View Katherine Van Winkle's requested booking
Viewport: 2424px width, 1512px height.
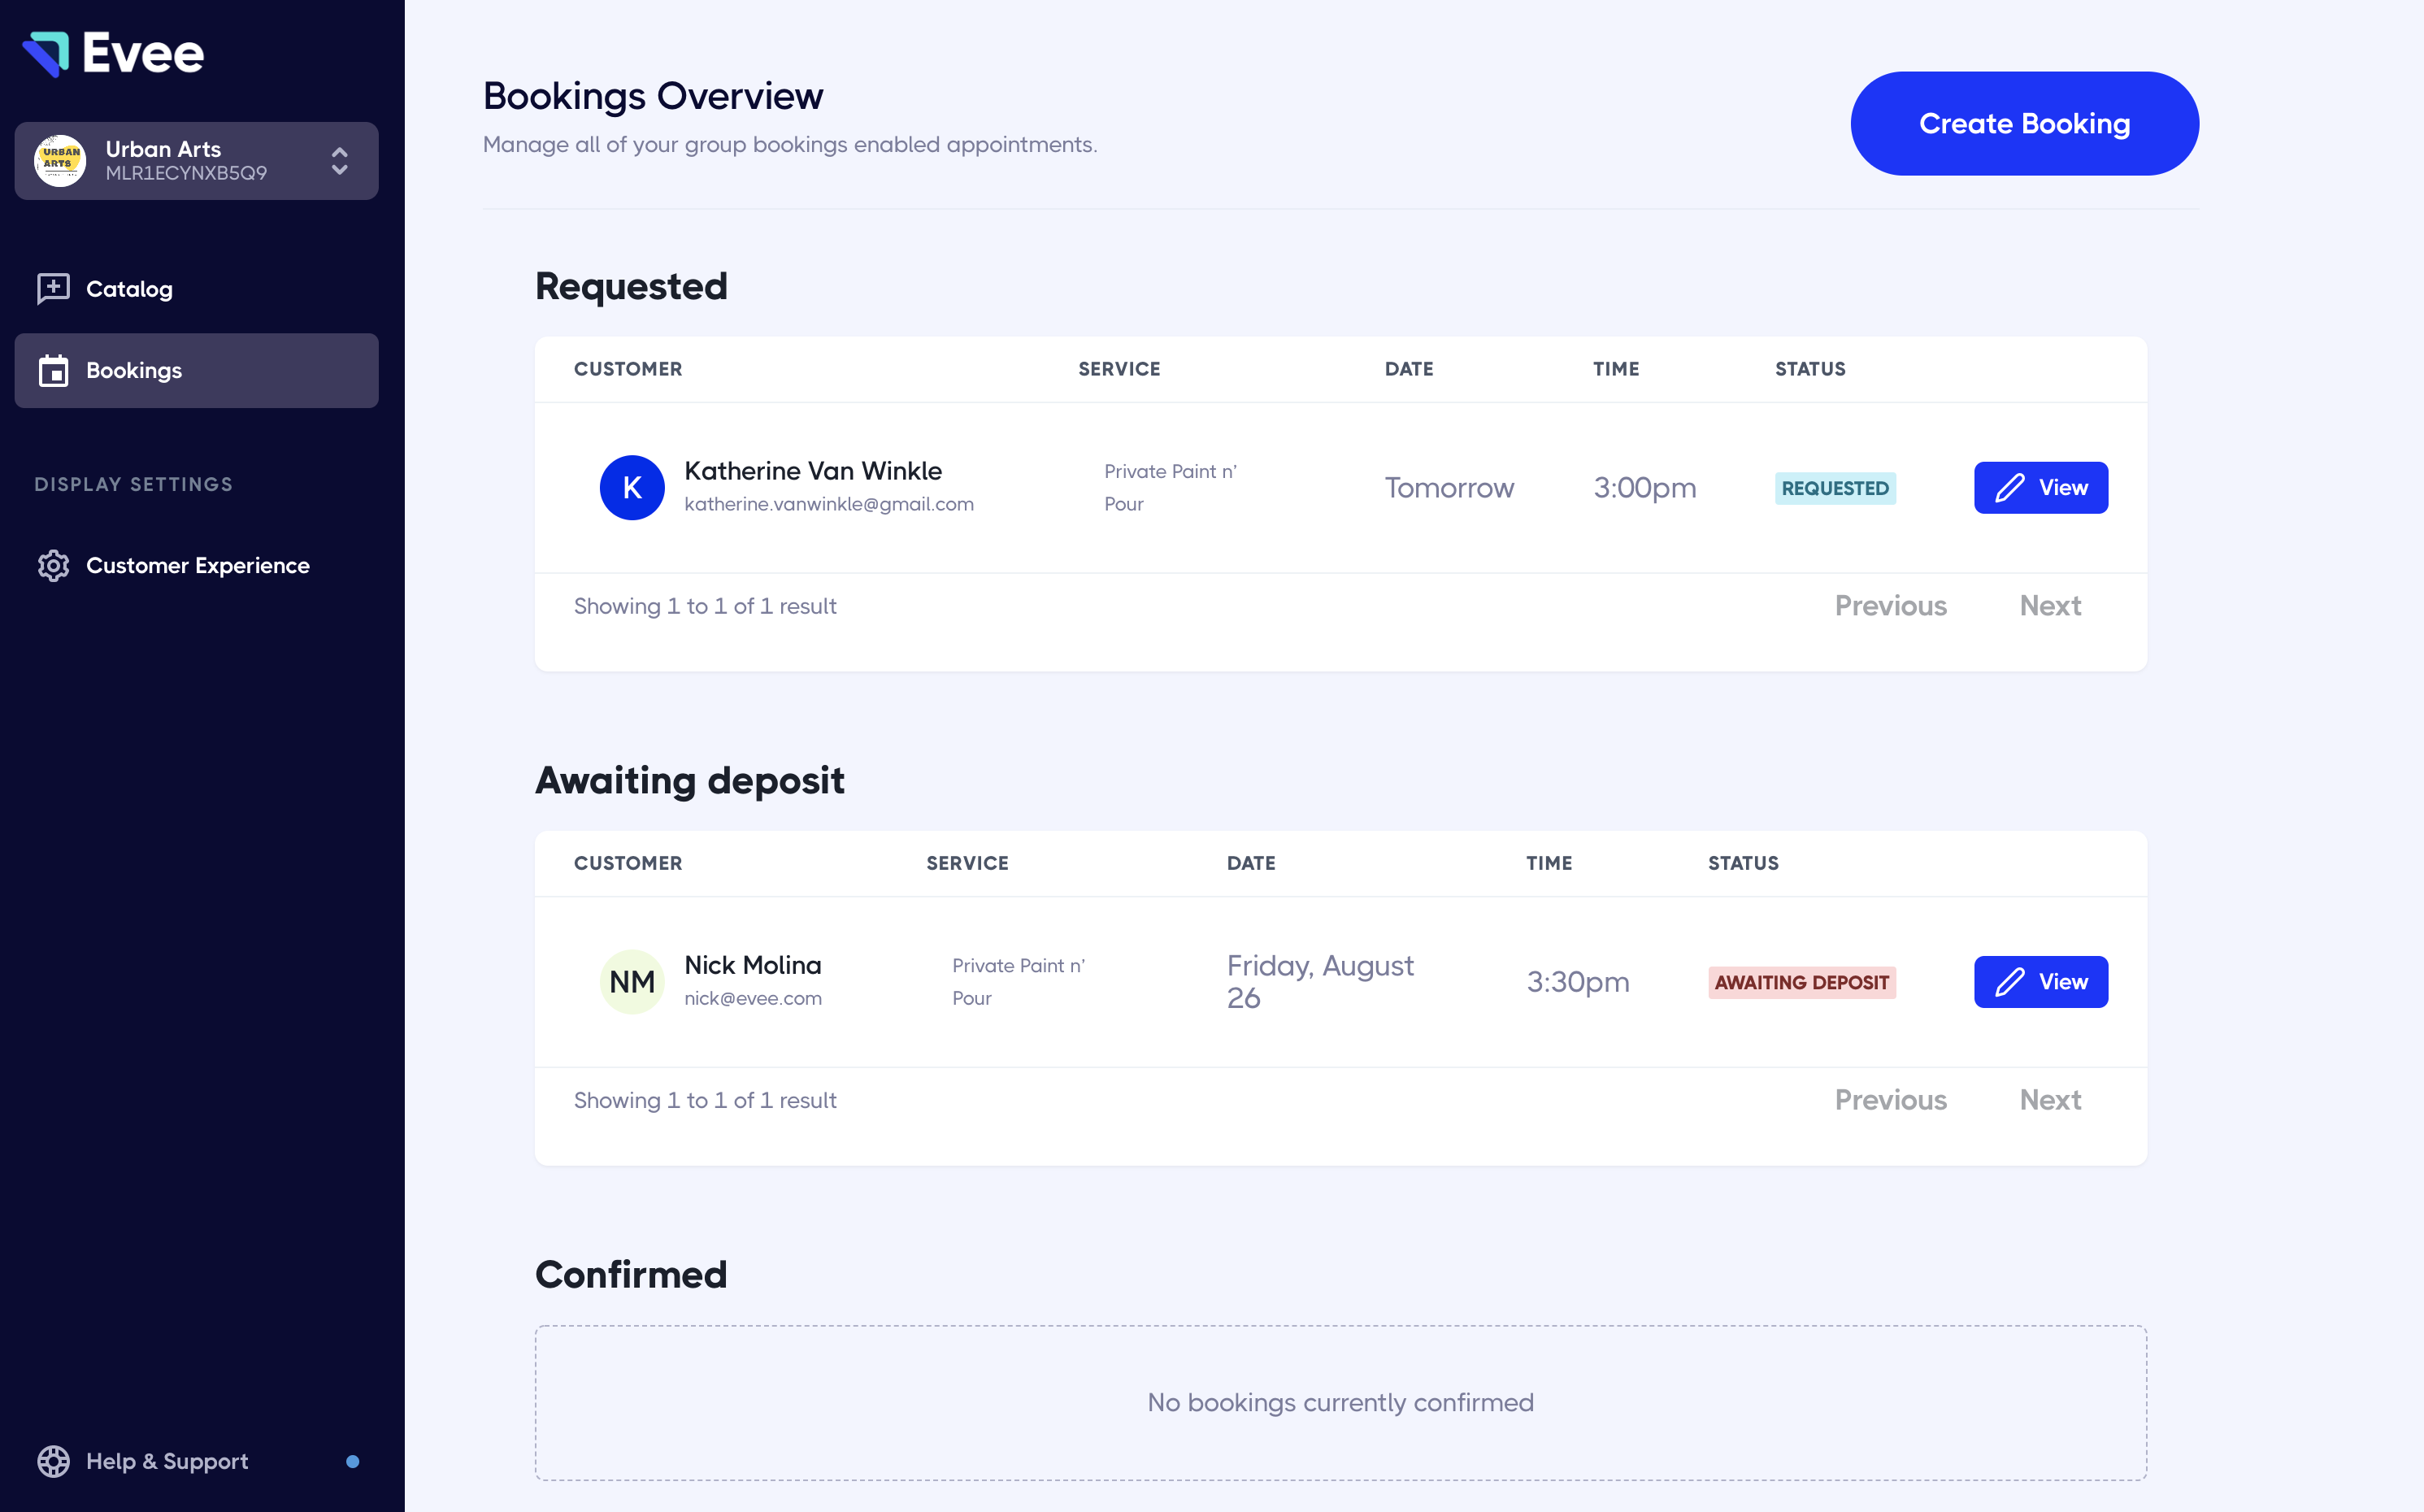[2040, 488]
